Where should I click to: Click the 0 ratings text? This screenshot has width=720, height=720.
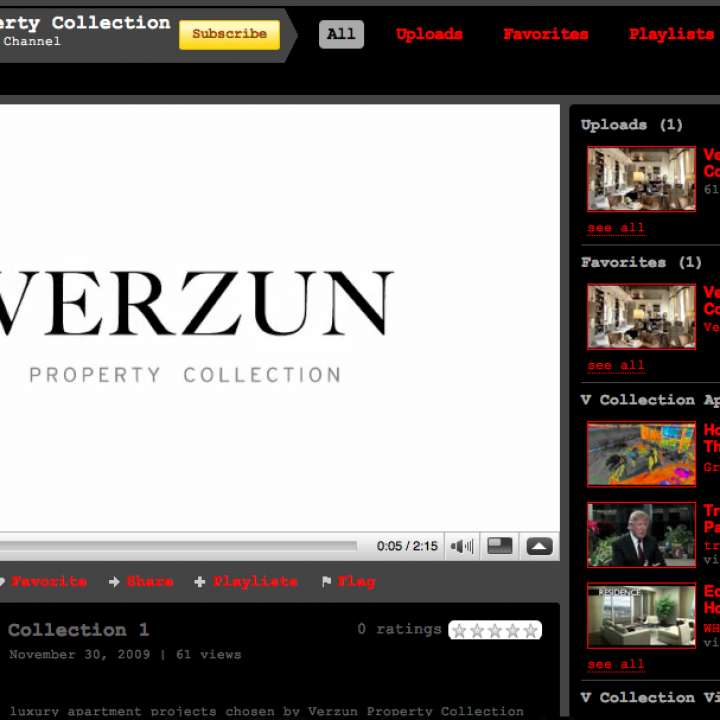coord(399,629)
